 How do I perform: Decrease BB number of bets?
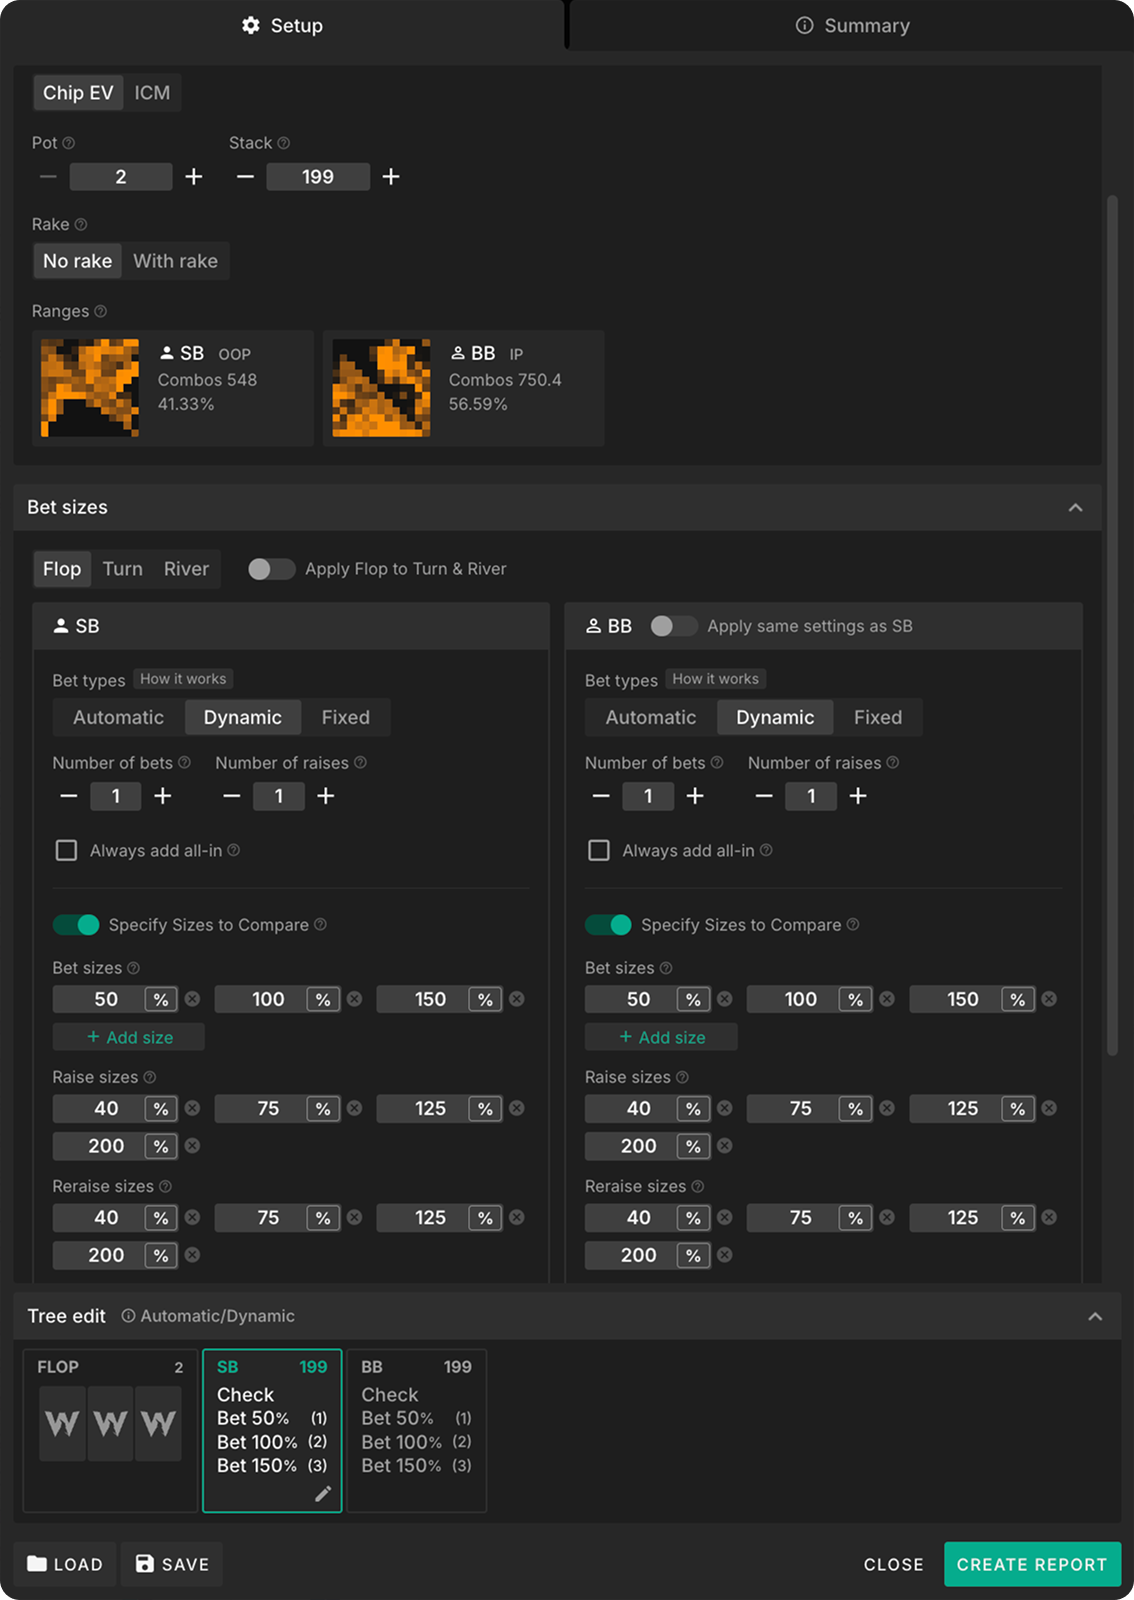pyautogui.click(x=601, y=796)
